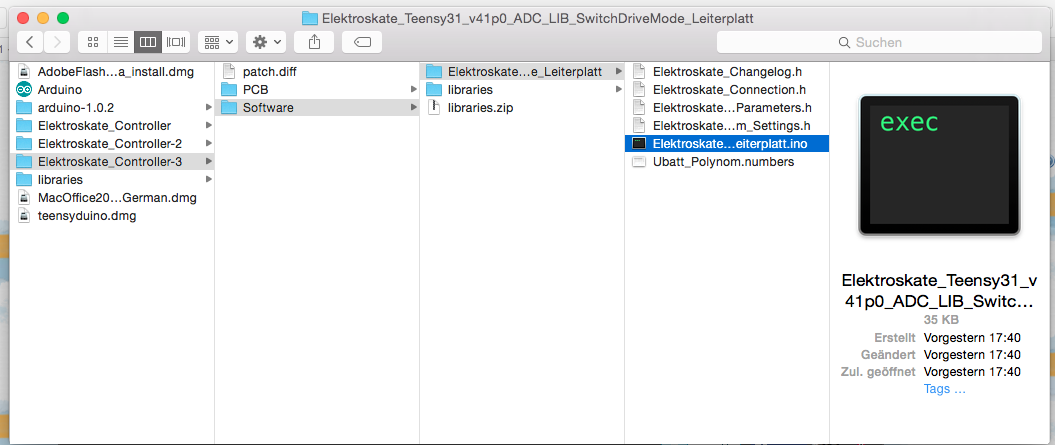Click the Share toolbar button

[x=314, y=42]
